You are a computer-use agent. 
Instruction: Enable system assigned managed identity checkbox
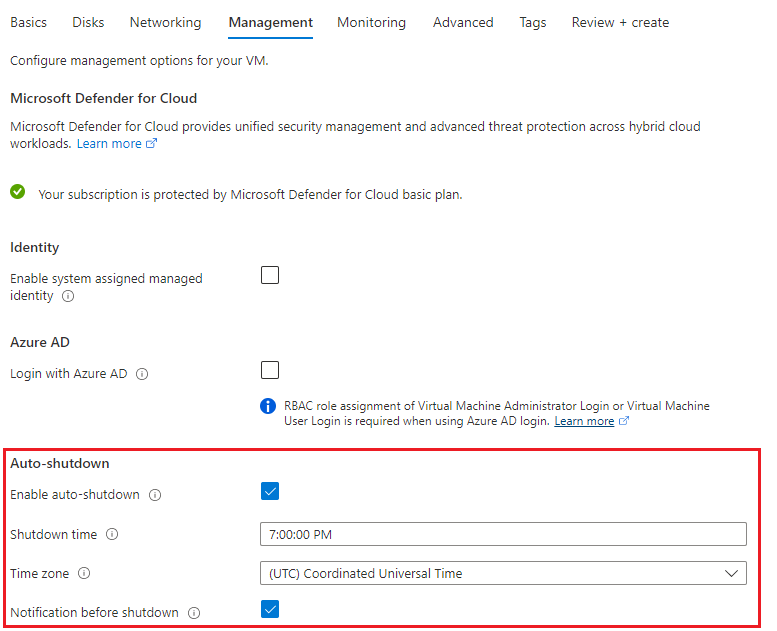tap(270, 276)
